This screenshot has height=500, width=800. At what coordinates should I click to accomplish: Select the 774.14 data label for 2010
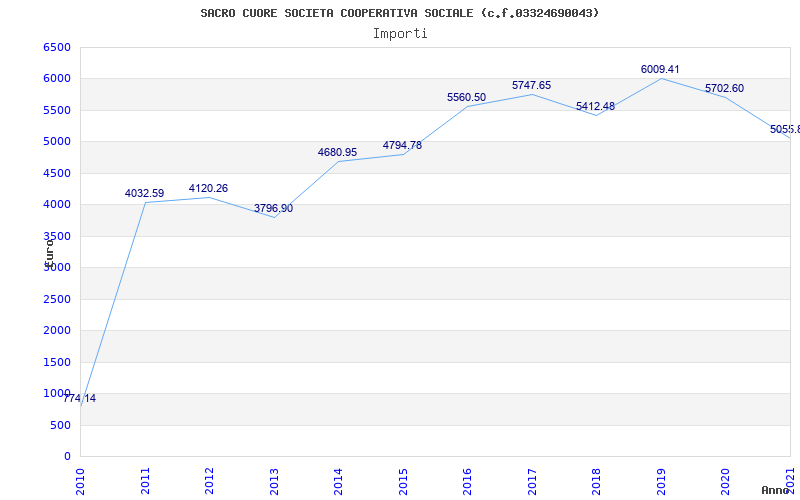click(x=79, y=398)
